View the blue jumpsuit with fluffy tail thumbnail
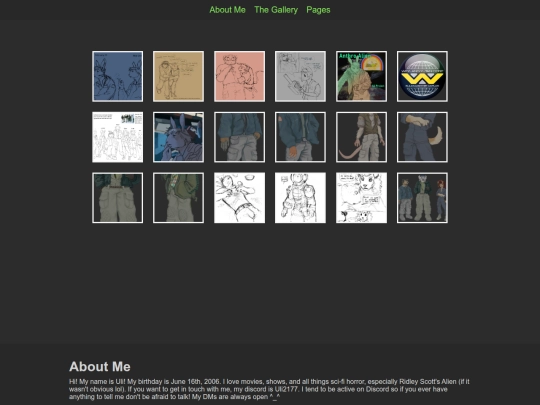Image resolution: width=540 pixels, height=405 pixels. click(x=422, y=137)
